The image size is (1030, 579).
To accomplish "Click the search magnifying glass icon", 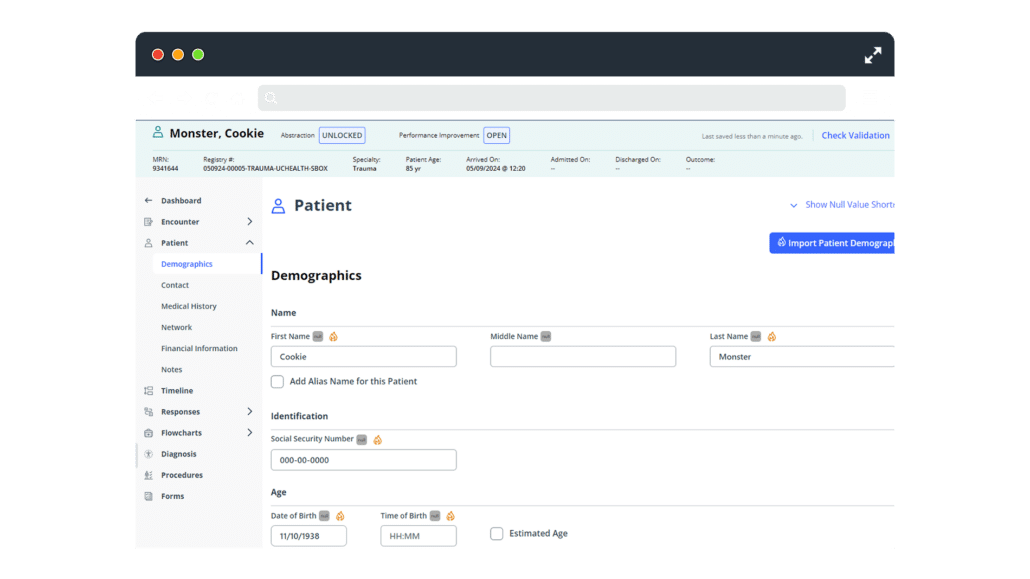I will pos(270,97).
